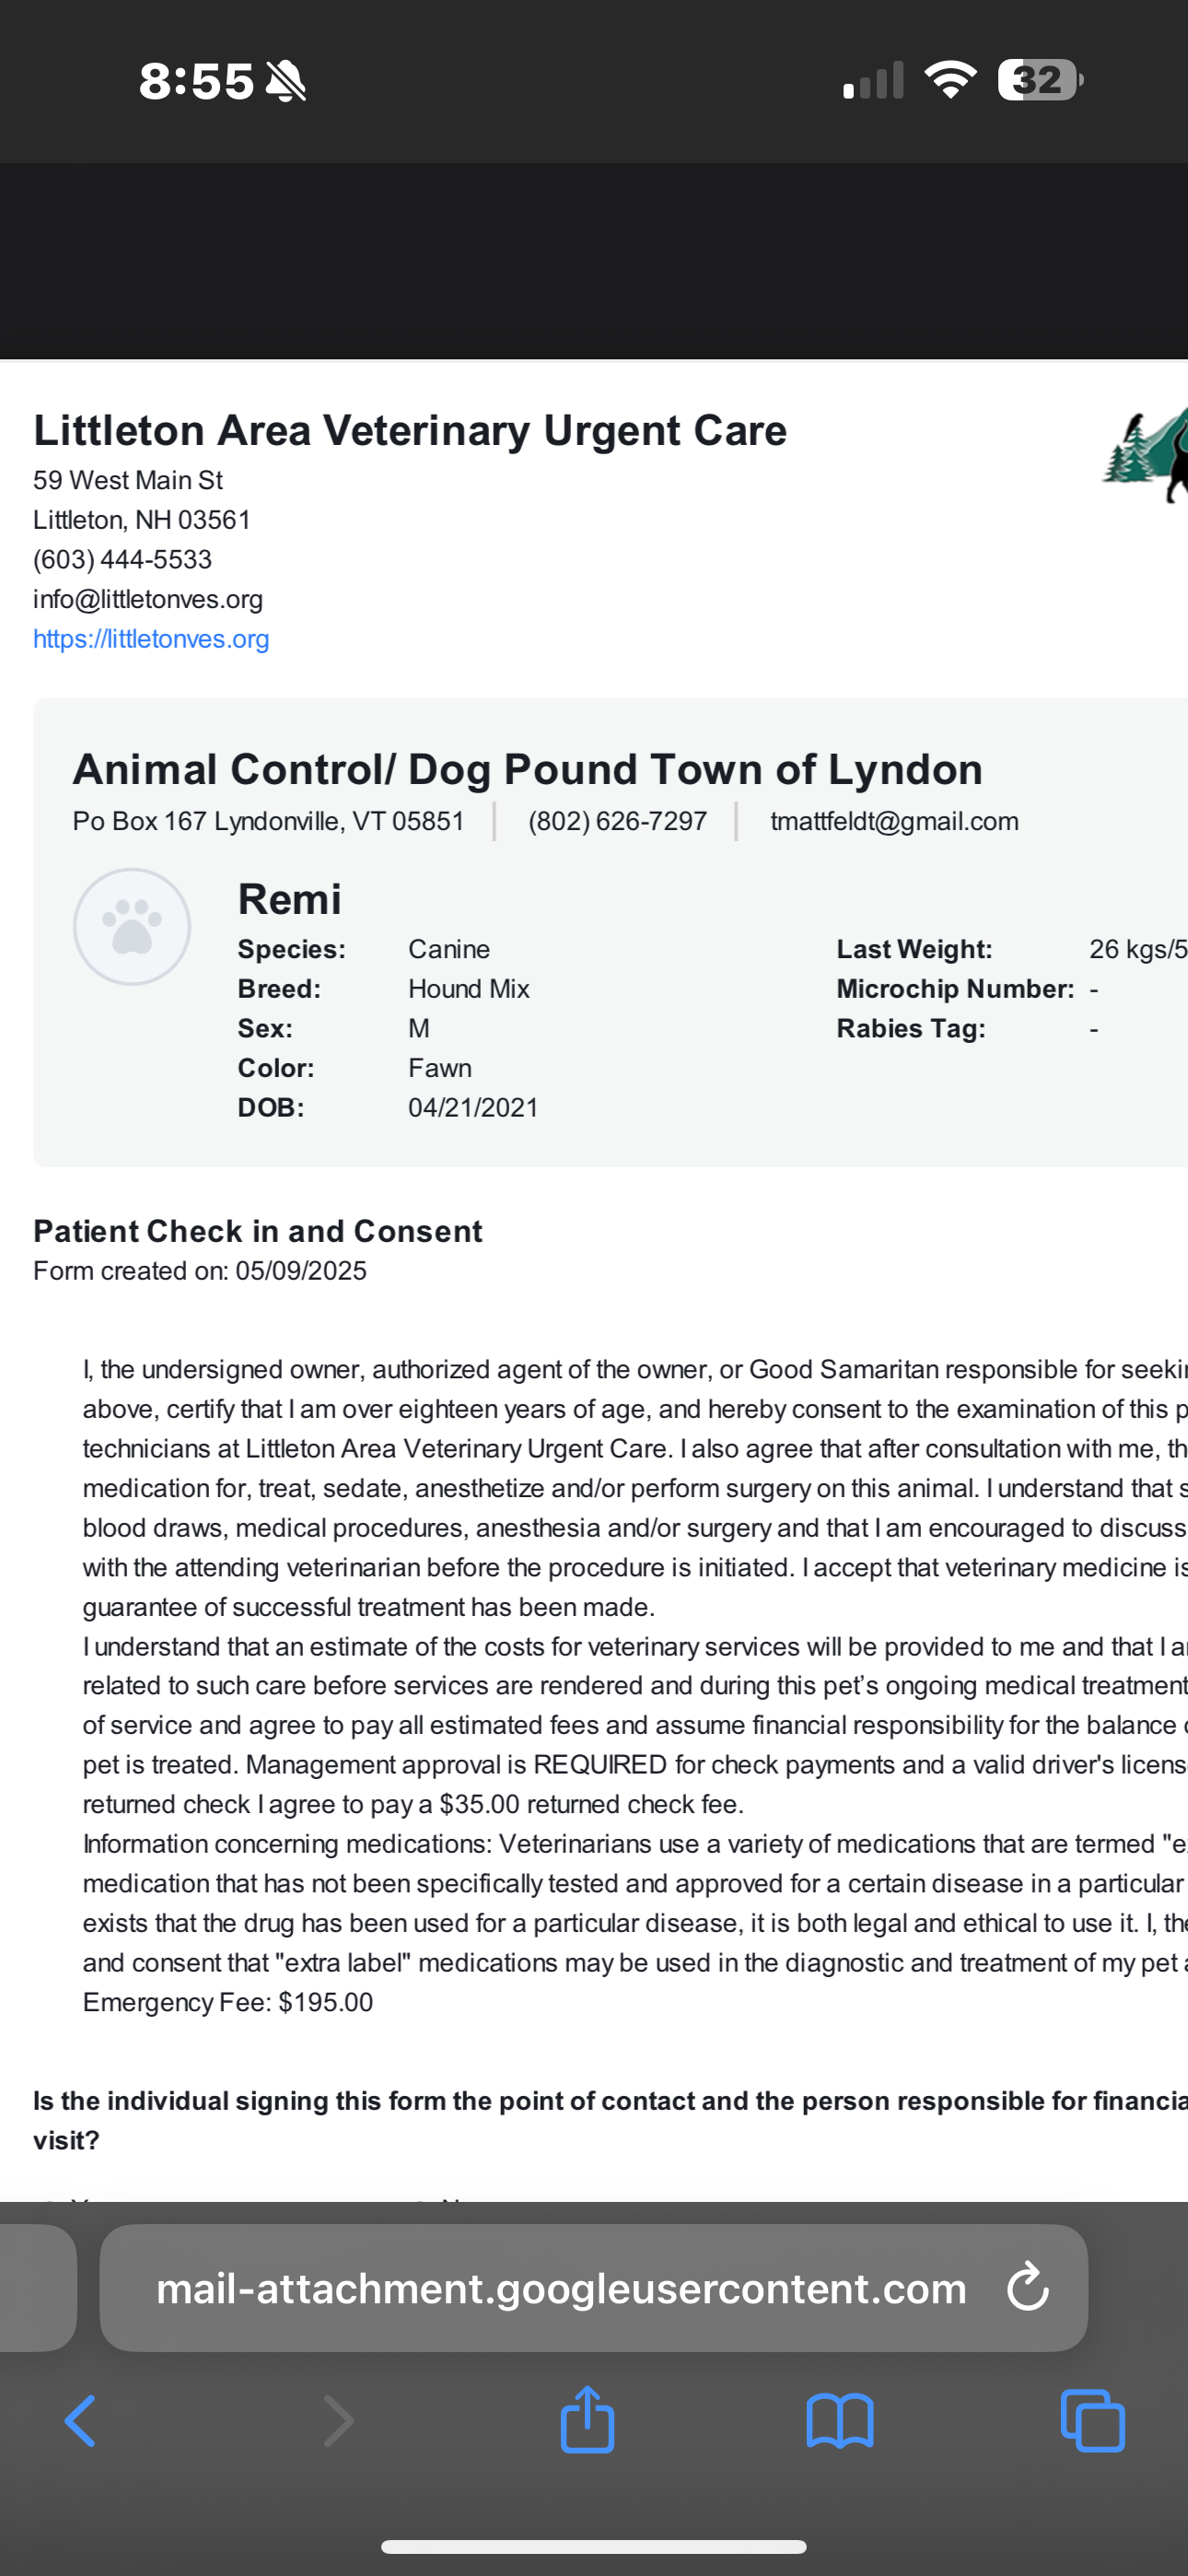Viewport: 1188px width, 2576px height.
Task: Open the https://littletonves.org link
Action: pyautogui.click(x=151, y=639)
